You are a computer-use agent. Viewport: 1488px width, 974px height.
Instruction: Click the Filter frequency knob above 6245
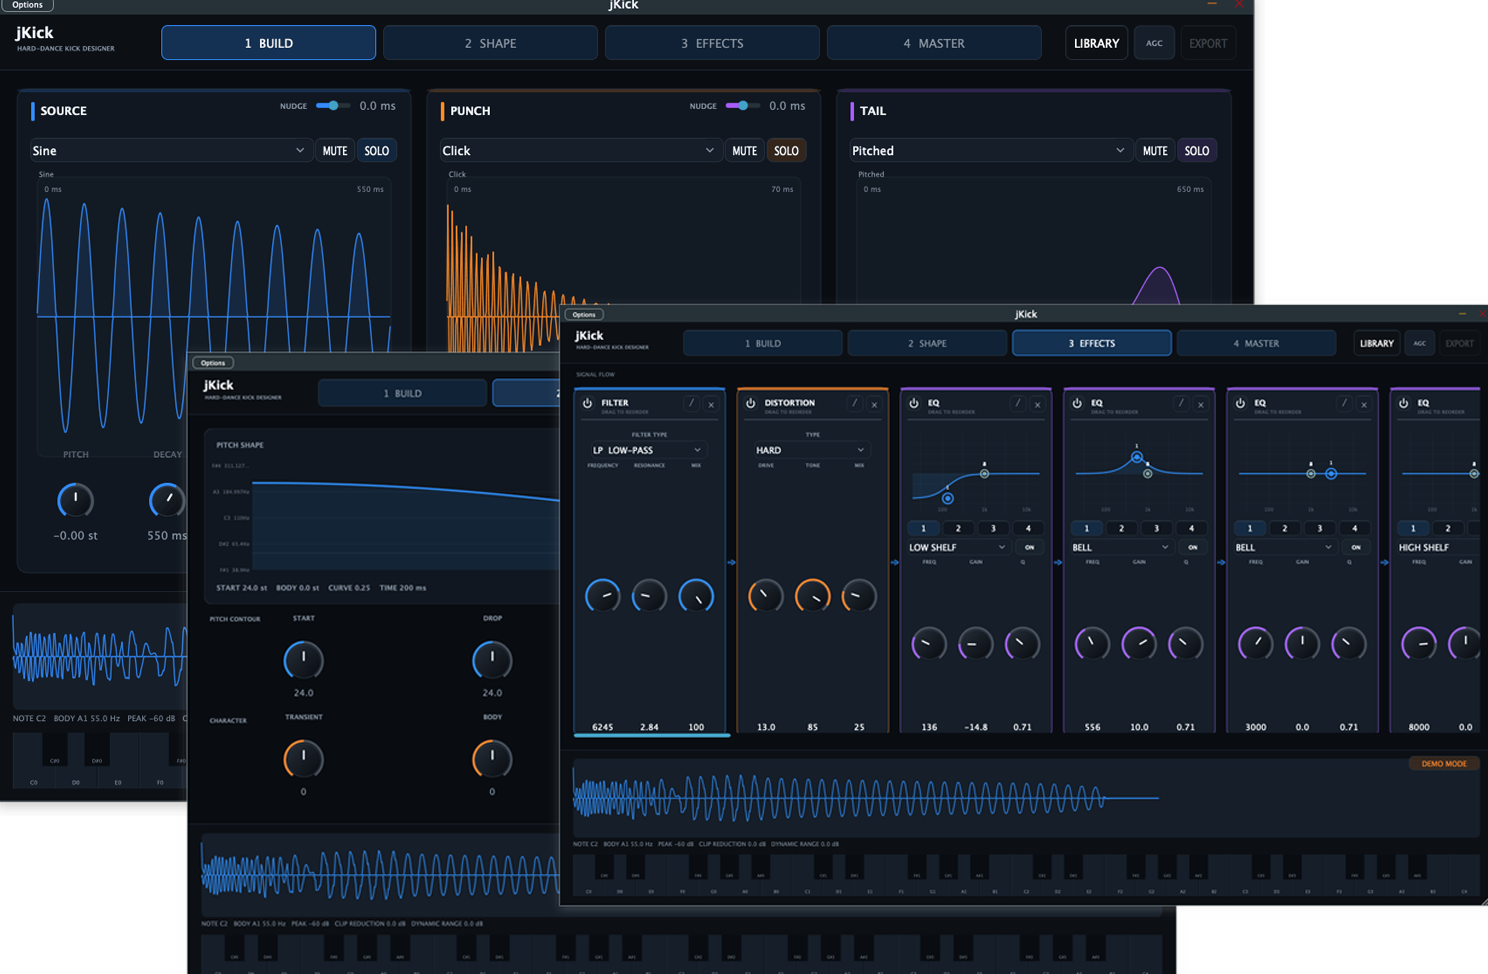602,596
